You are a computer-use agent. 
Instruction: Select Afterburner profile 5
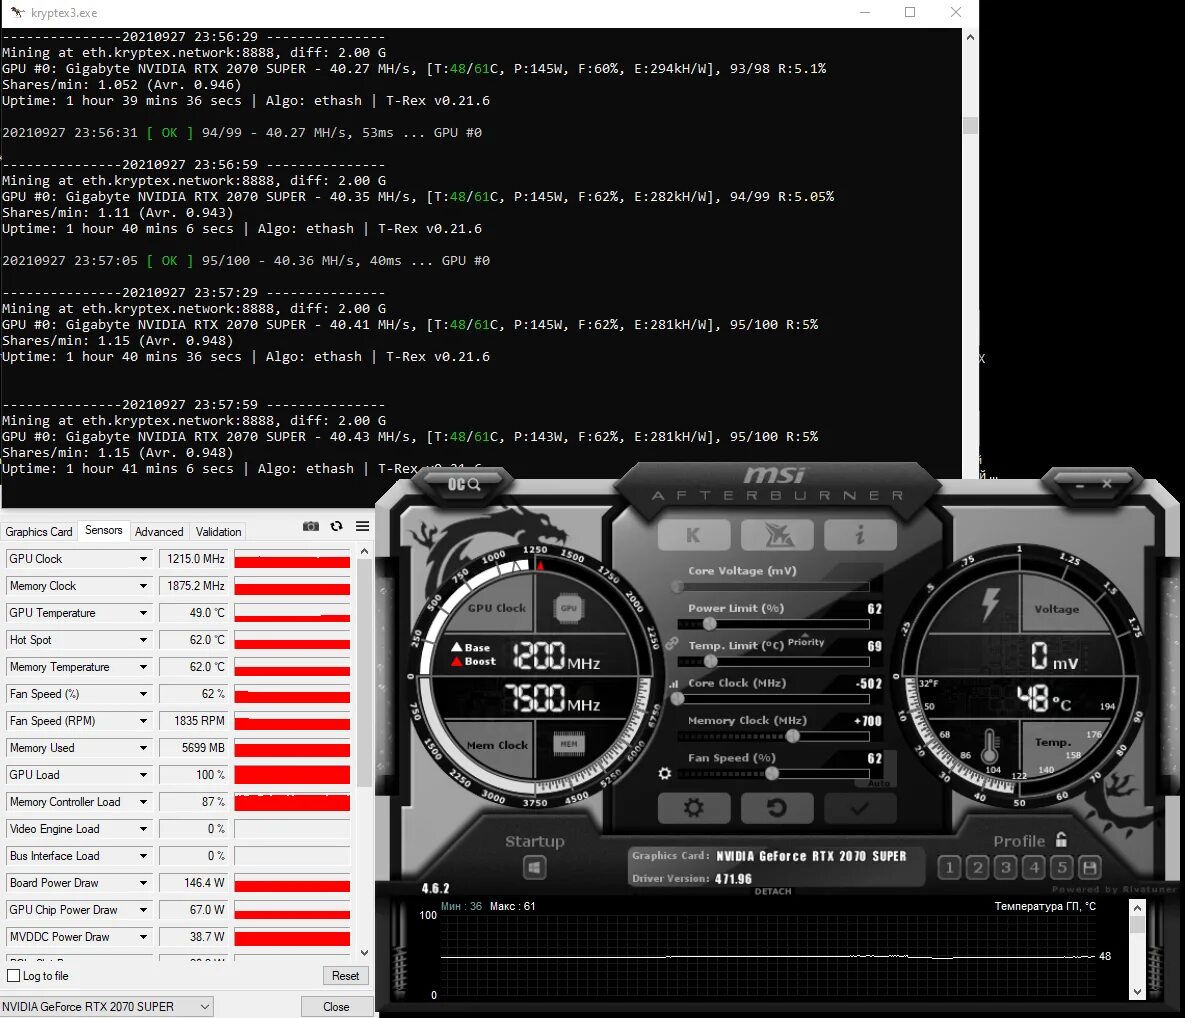[x=1062, y=868]
